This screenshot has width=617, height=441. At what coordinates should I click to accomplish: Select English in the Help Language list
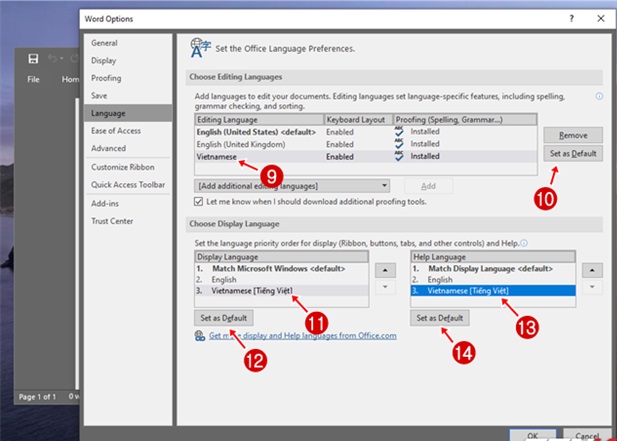tap(442, 279)
